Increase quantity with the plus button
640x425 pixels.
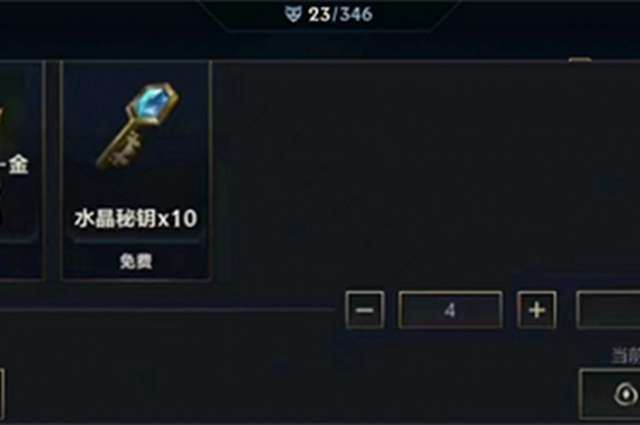(537, 310)
